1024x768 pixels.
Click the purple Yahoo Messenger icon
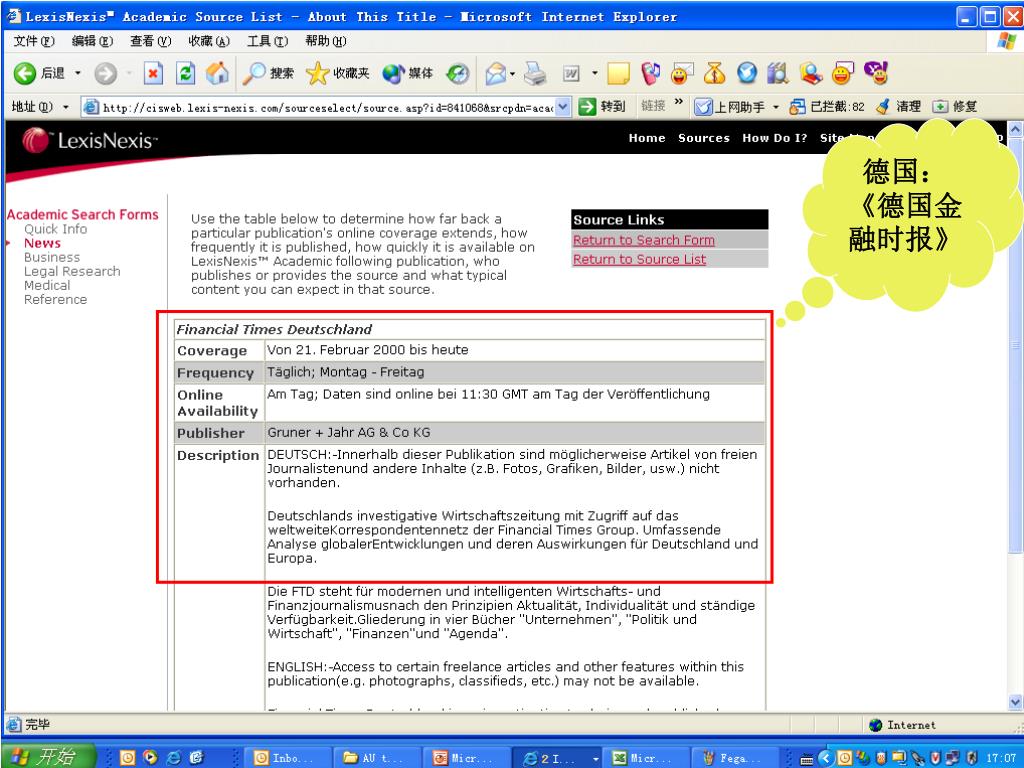click(x=876, y=73)
